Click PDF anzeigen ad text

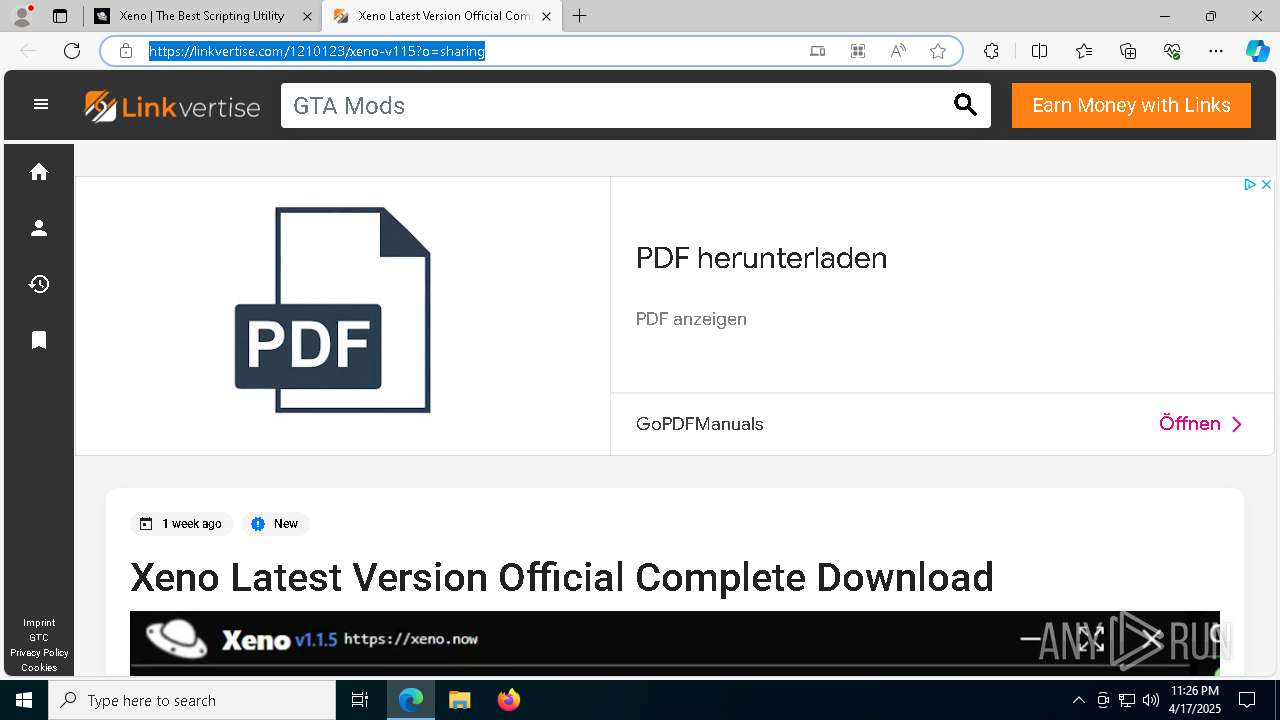click(691, 319)
